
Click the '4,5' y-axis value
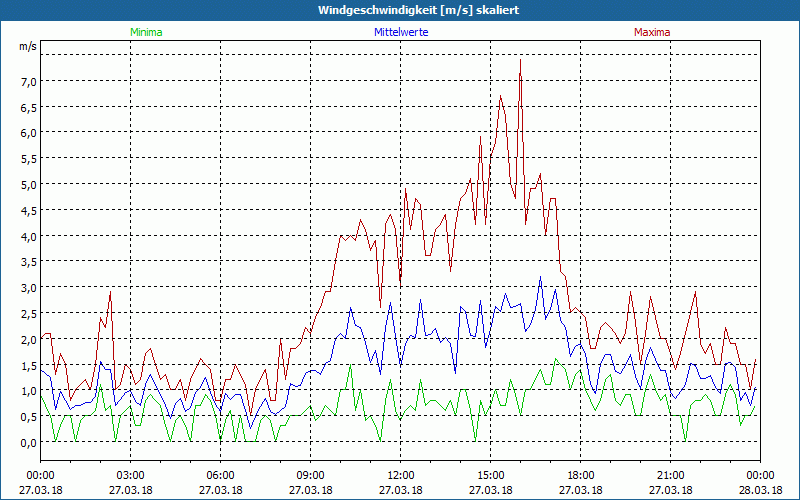[x=28, y=210]
